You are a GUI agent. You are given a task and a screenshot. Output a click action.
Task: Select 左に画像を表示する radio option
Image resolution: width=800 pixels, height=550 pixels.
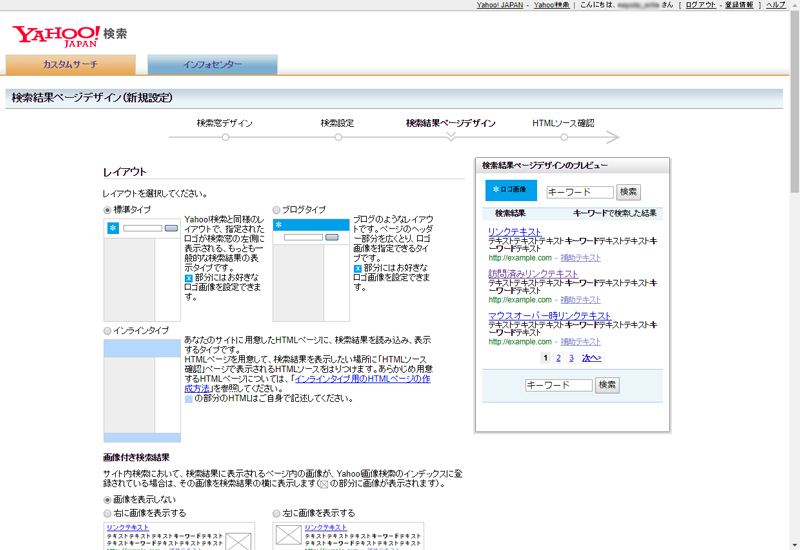[x=276, y=513]
